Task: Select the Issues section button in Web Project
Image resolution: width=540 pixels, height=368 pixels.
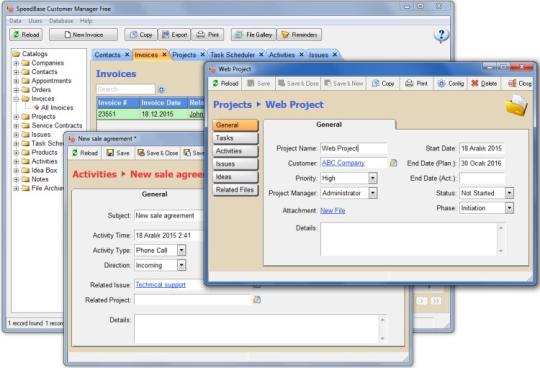Action: click(x=235, y=164)
